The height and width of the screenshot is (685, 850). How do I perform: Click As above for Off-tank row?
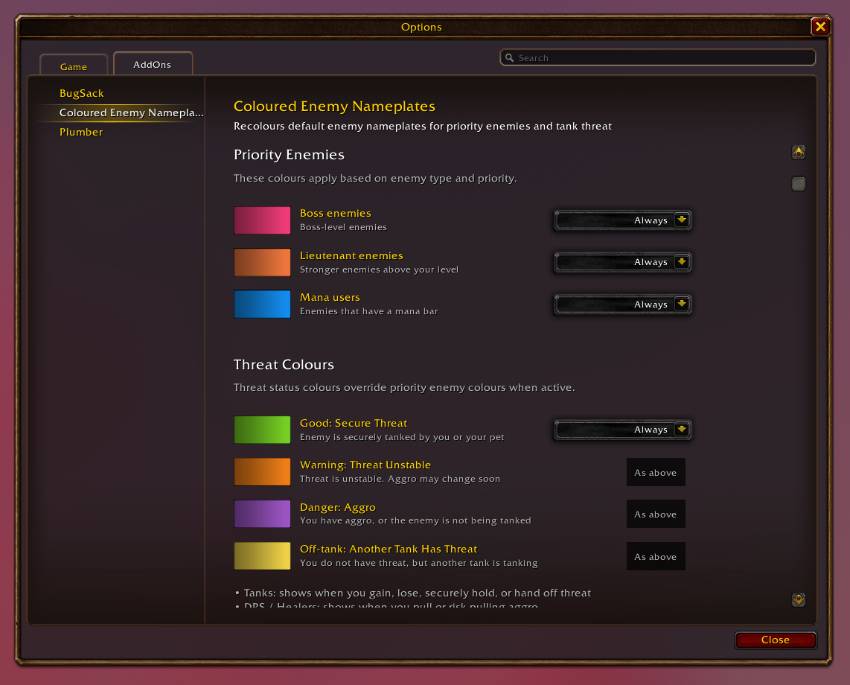[x=656, y=556]
